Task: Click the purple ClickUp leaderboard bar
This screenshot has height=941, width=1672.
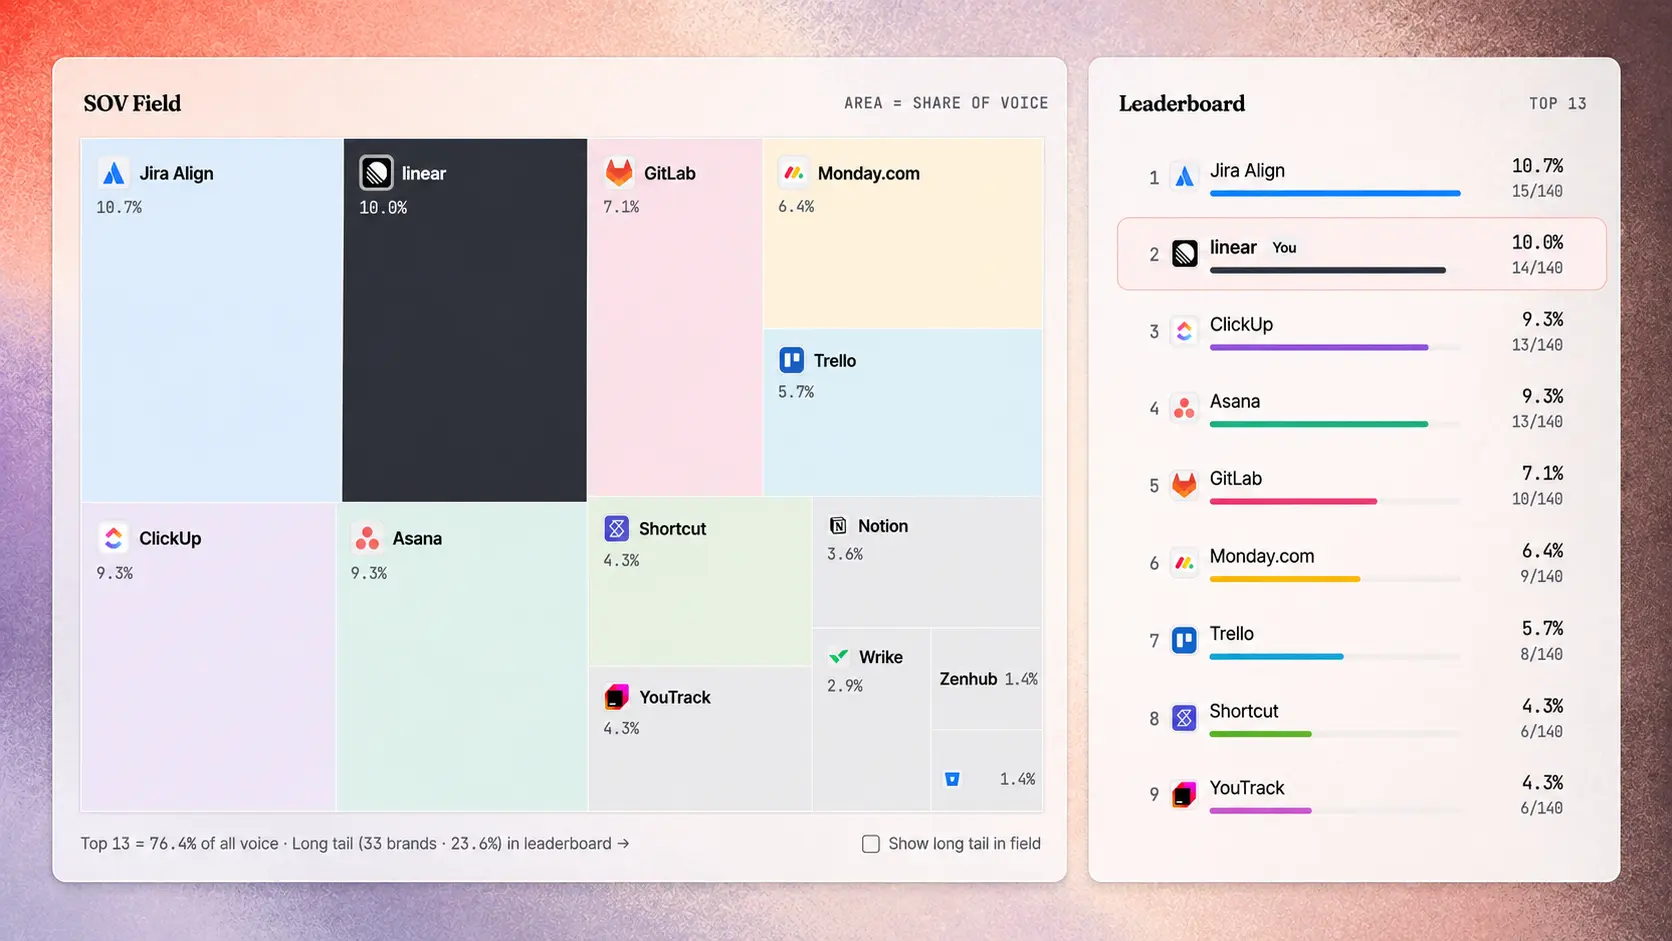Action: pos(1319,347)
